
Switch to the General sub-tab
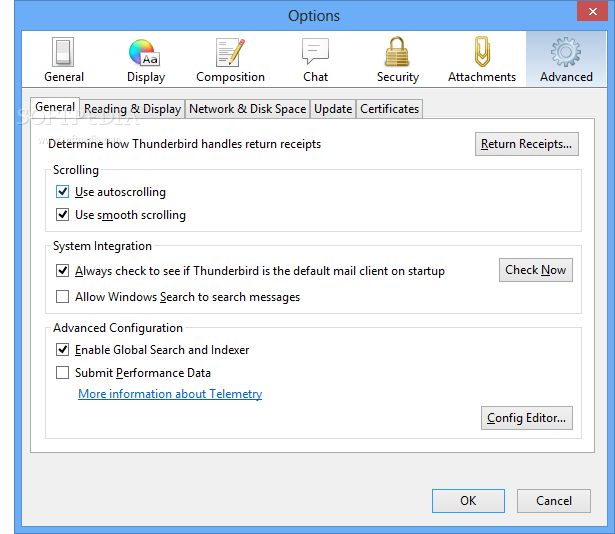pos(55,107)
